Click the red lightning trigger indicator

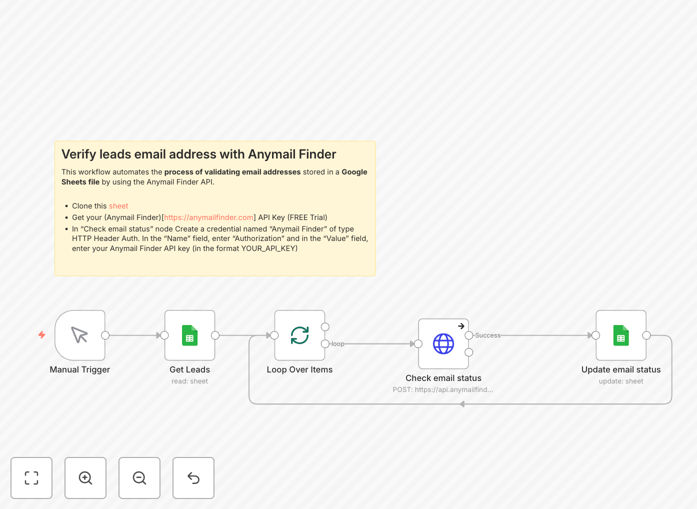coord(42,335)
